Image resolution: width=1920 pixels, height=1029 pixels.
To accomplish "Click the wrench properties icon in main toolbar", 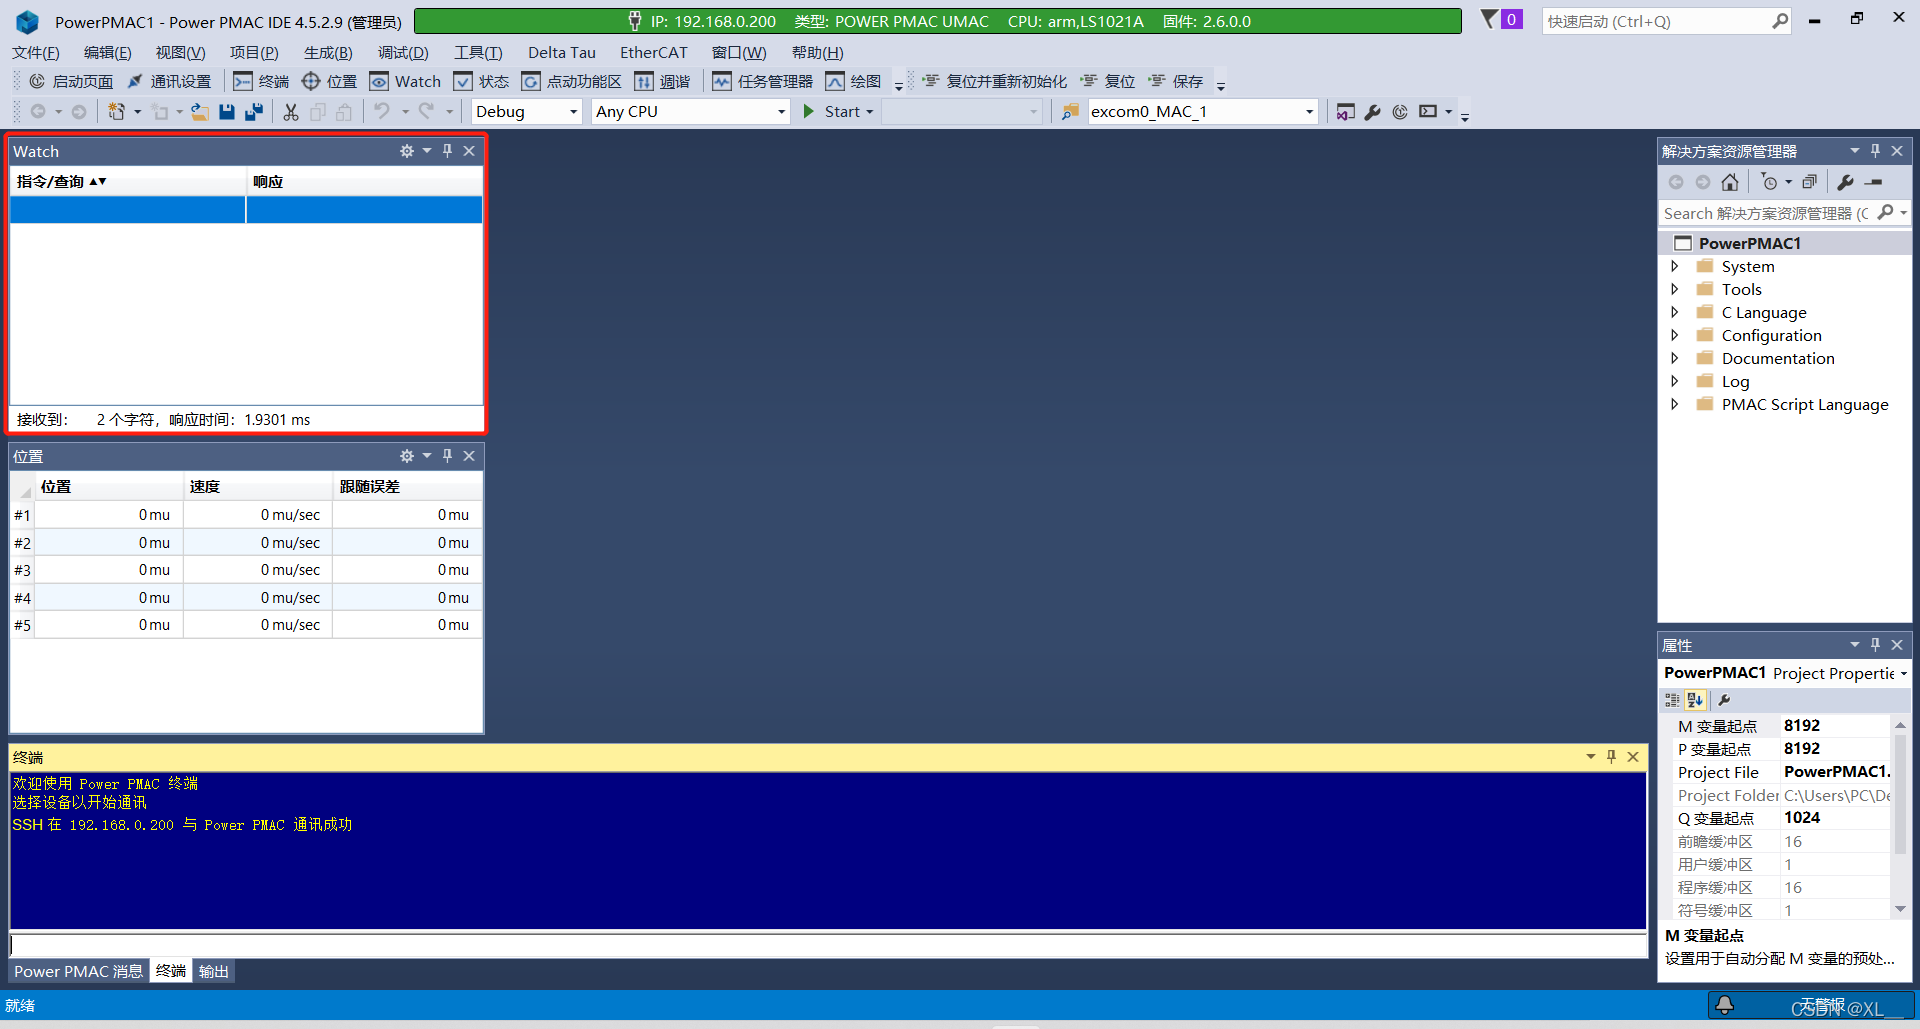I will coord(1373,112).
